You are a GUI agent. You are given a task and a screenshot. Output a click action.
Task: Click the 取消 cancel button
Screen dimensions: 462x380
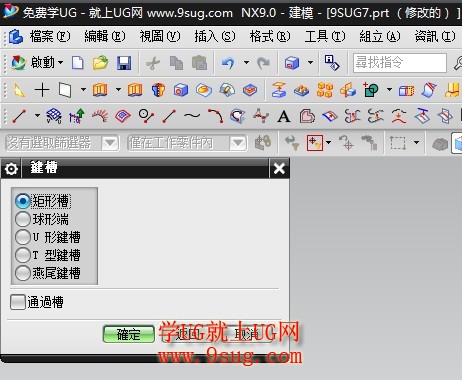coord(246,334)
